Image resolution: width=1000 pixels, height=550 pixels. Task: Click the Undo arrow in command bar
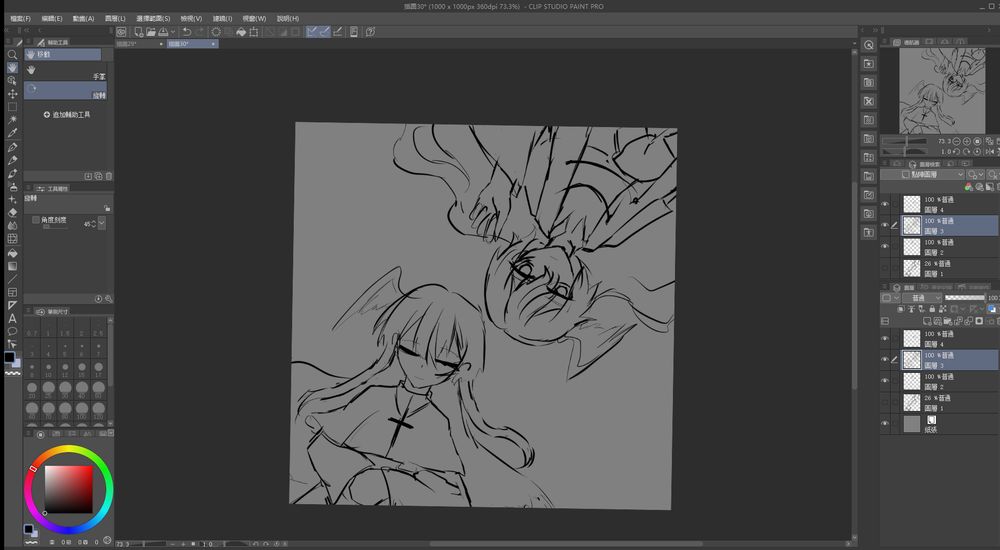pos(187,31)
